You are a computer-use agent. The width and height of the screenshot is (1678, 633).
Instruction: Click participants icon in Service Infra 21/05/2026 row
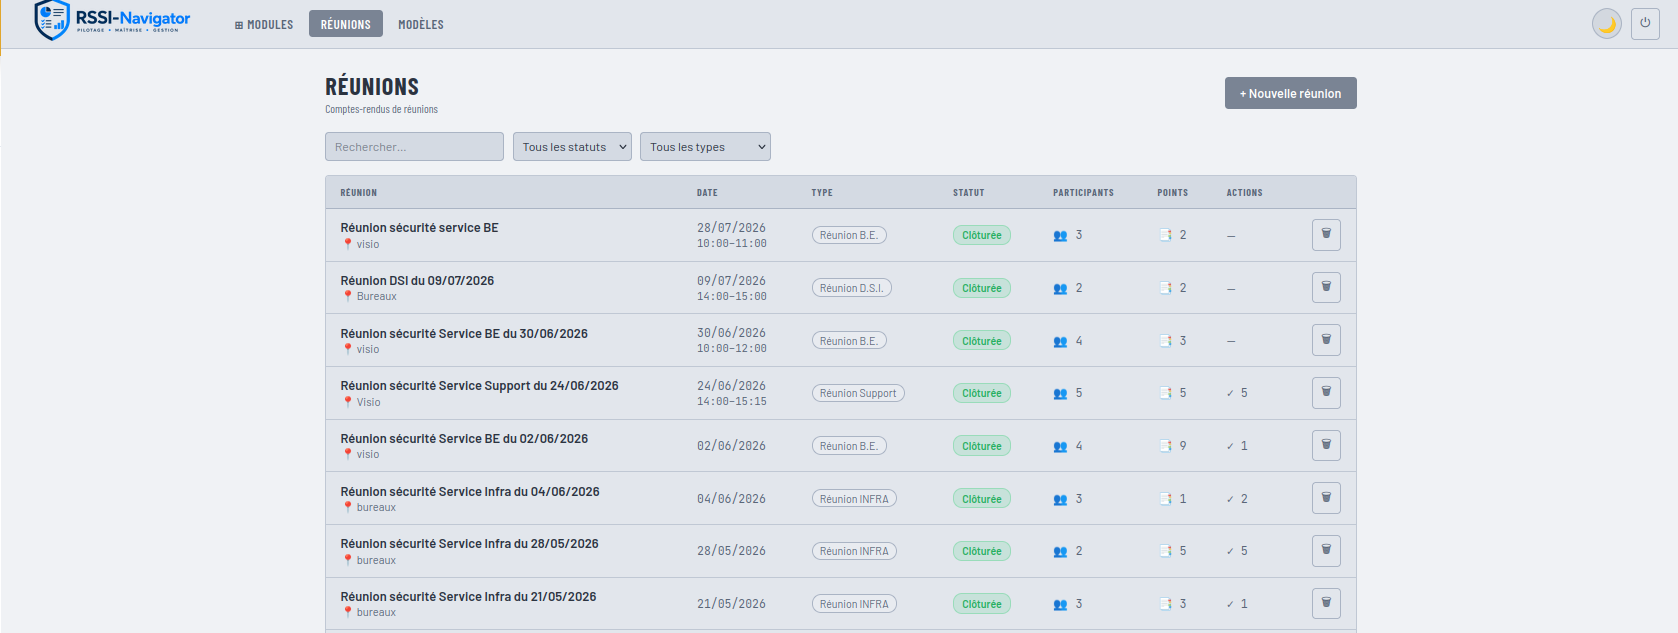pos(1060,605)
